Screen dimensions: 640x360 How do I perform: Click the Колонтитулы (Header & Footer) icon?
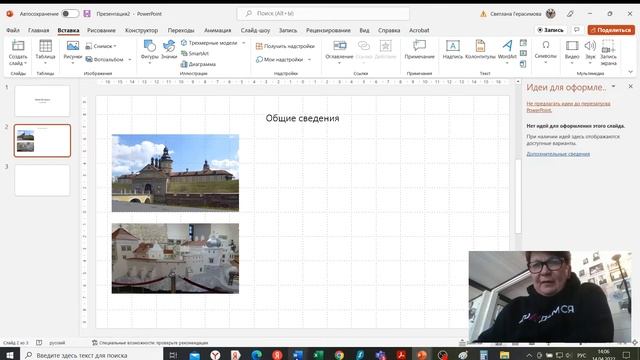[x=480, y=45]
